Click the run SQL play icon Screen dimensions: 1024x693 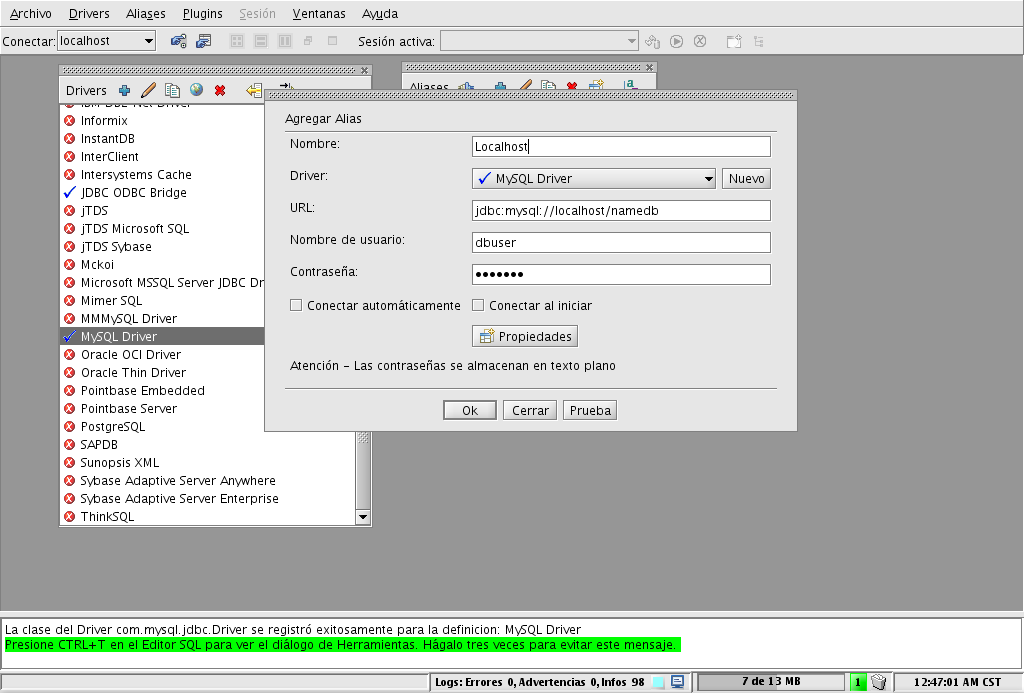coord(677,41)
